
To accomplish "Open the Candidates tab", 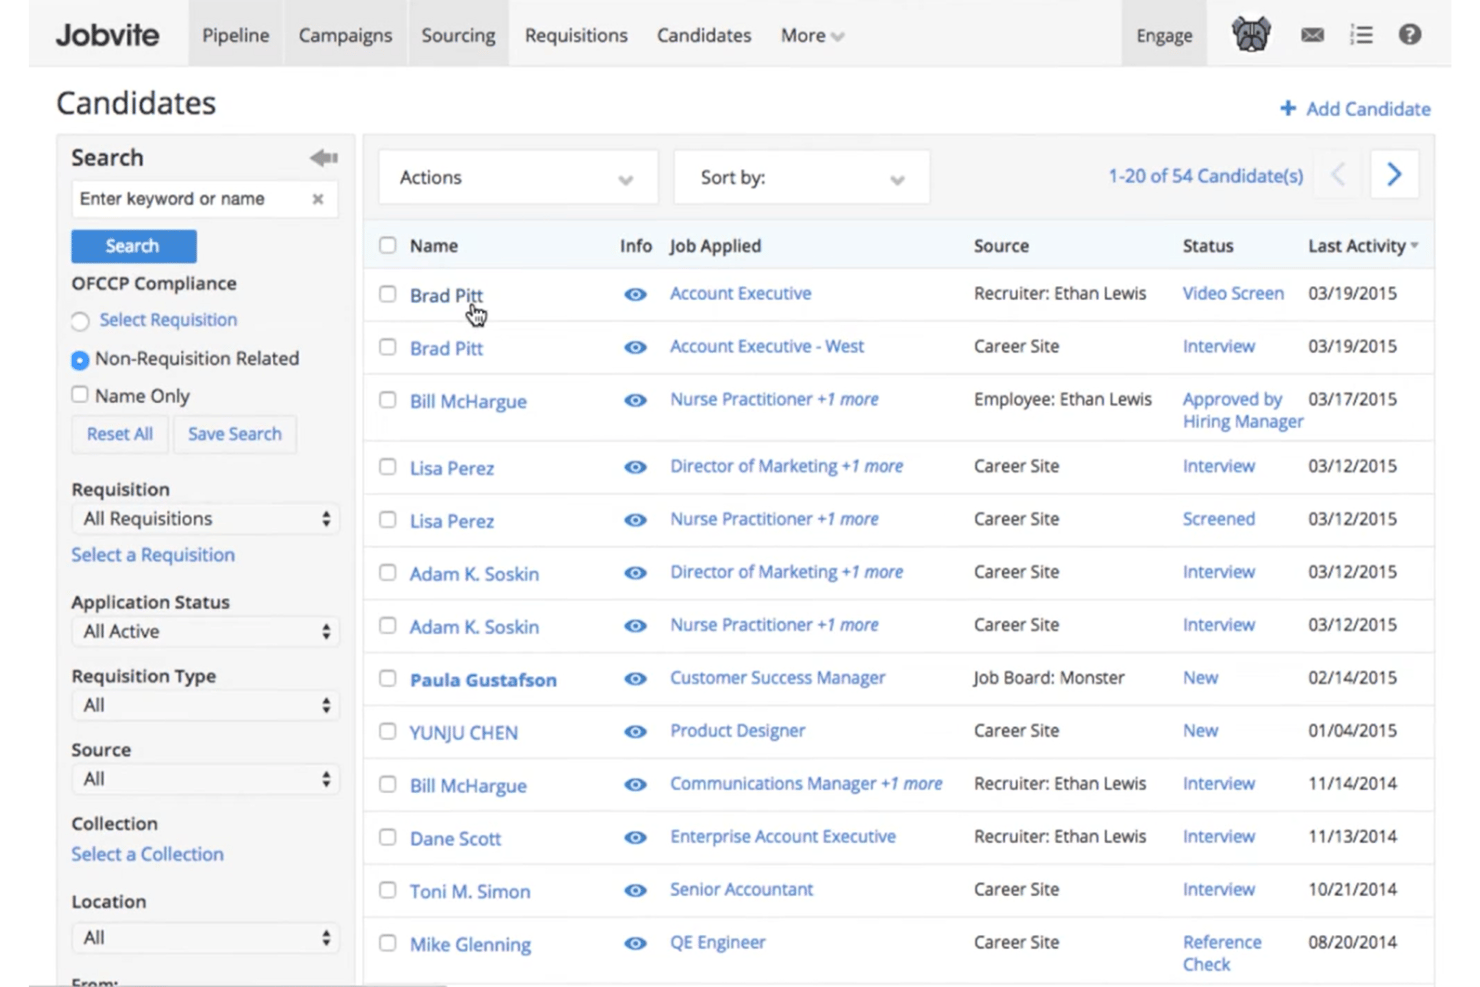I will click(x=704, y=35).
